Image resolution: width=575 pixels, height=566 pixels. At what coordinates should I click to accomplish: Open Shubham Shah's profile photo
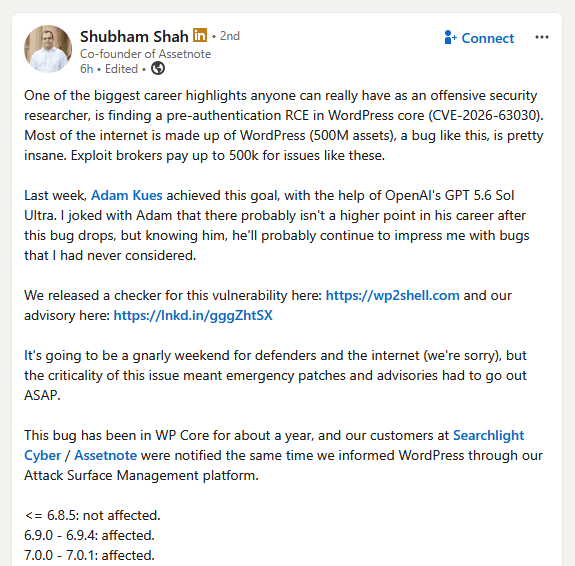tap(48, 49)
